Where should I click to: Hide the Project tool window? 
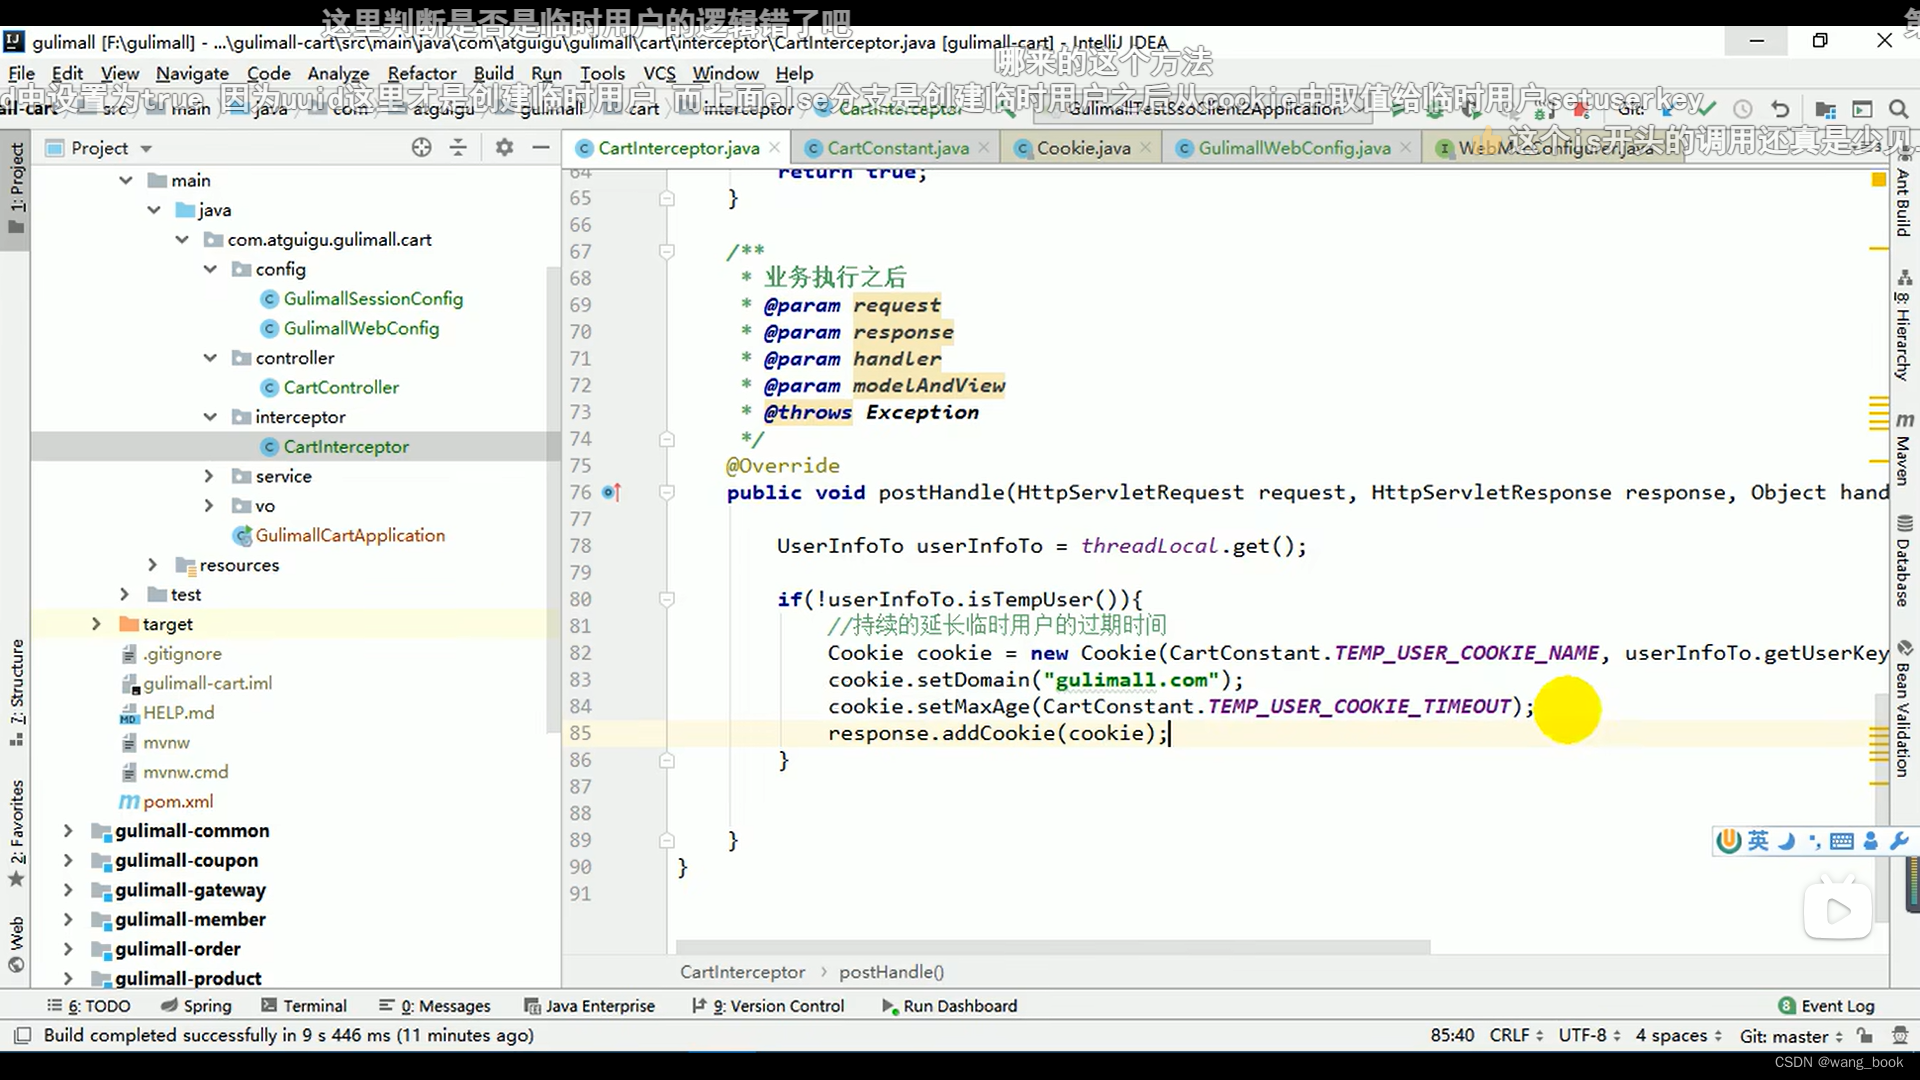541,147
